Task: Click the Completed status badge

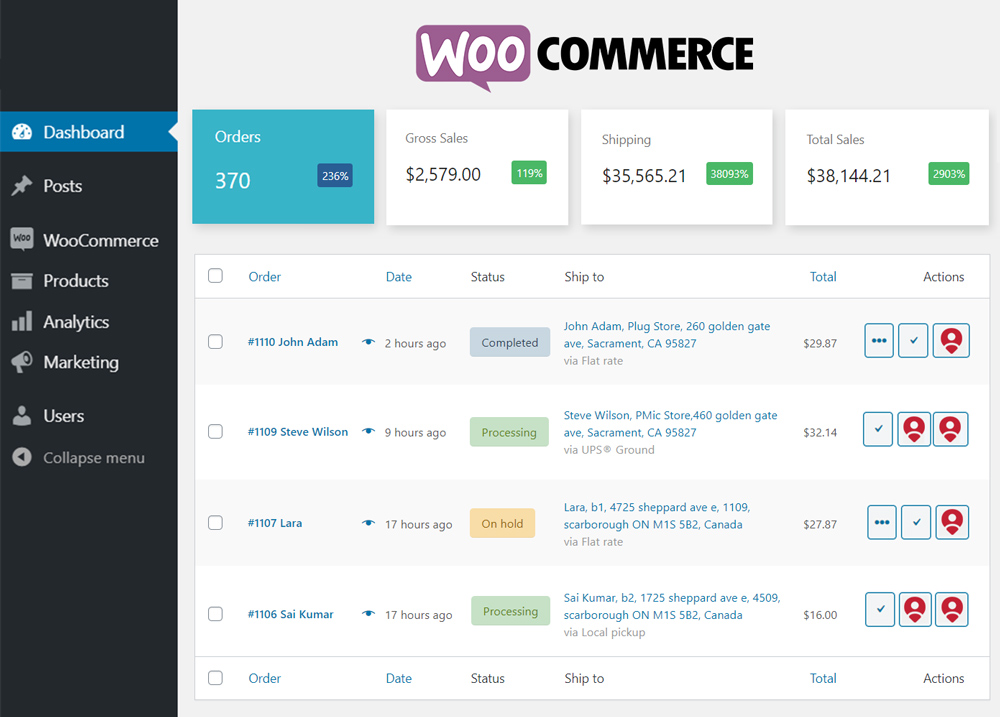Action: click(x=510, y=342)
